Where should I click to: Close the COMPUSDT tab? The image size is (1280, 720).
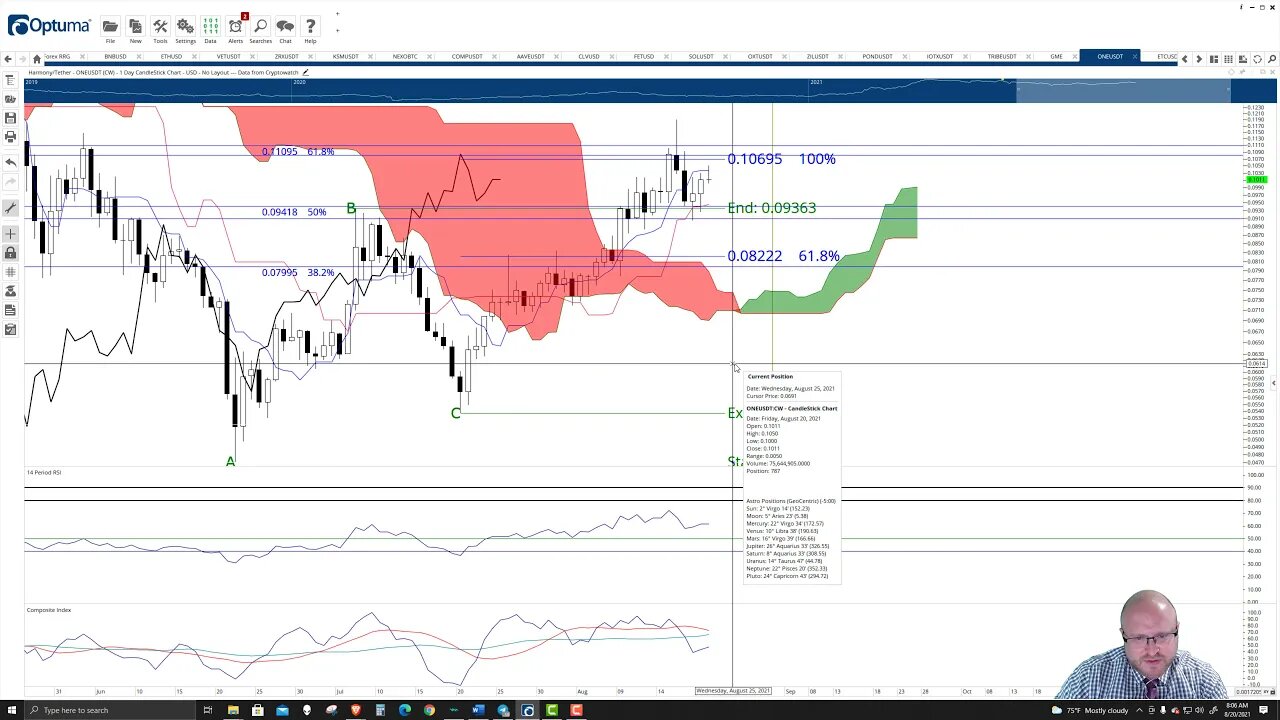pos(492,57)
